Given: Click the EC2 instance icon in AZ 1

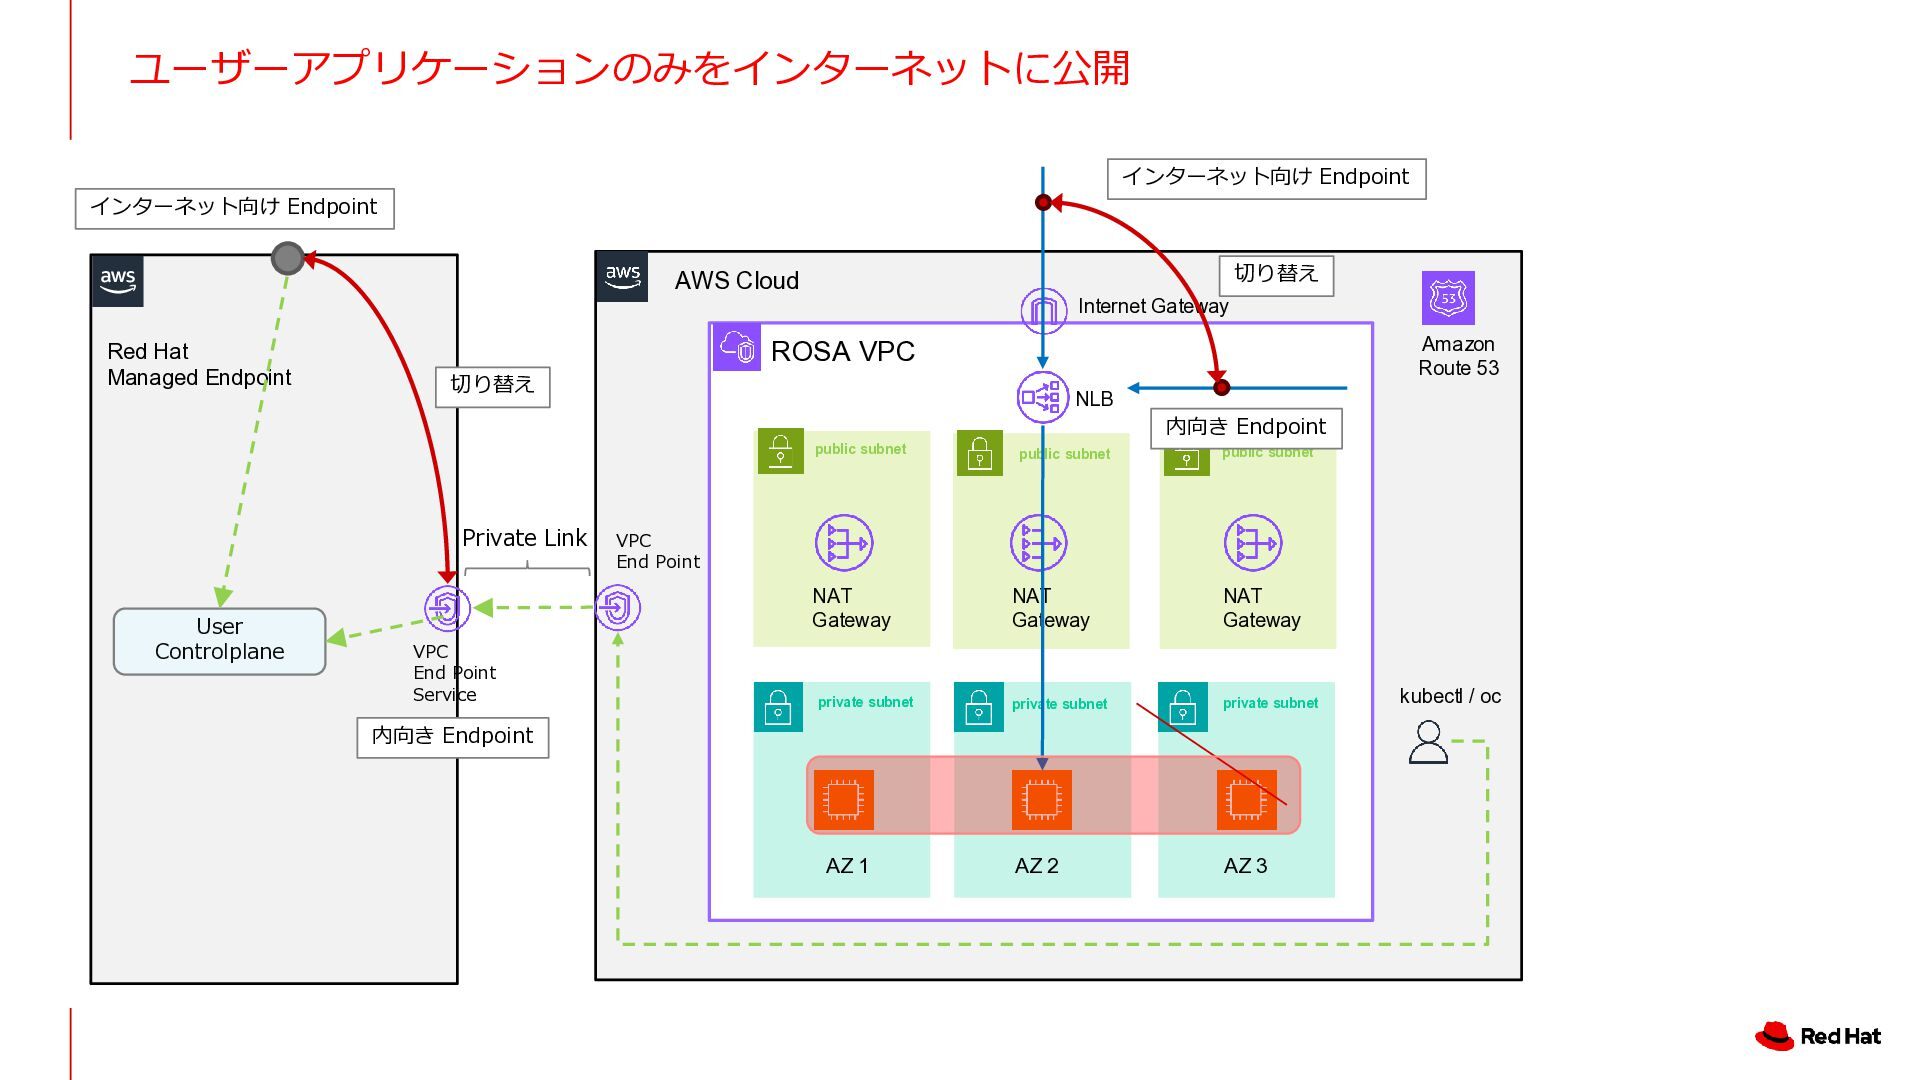Looking at the screenshot, I should point(843,800).
